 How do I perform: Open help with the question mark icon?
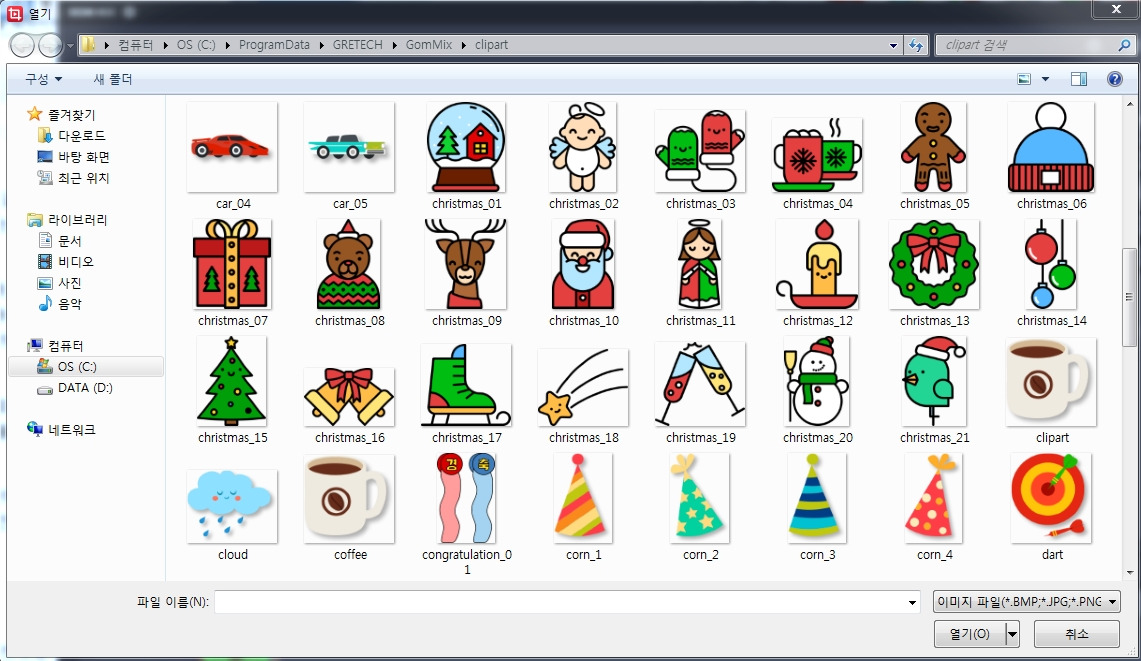tap(1114, 79)
